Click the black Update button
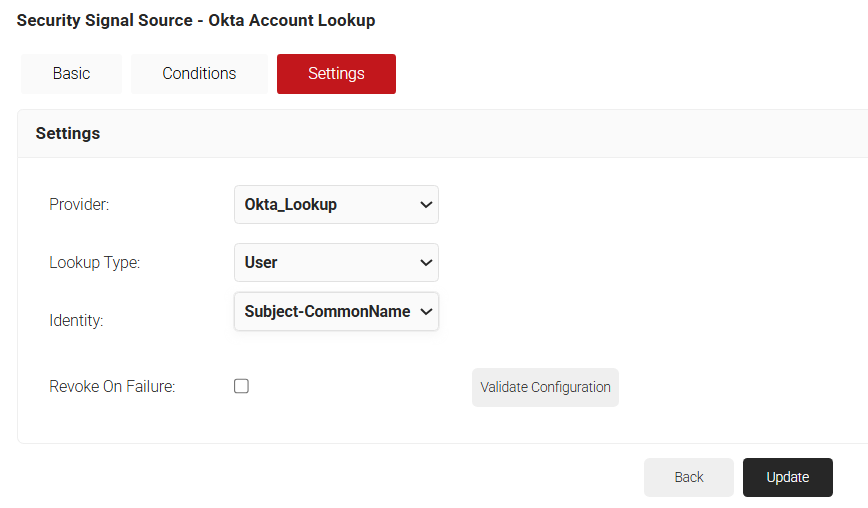This screenshot has height=508, width=868. point(787,477)
